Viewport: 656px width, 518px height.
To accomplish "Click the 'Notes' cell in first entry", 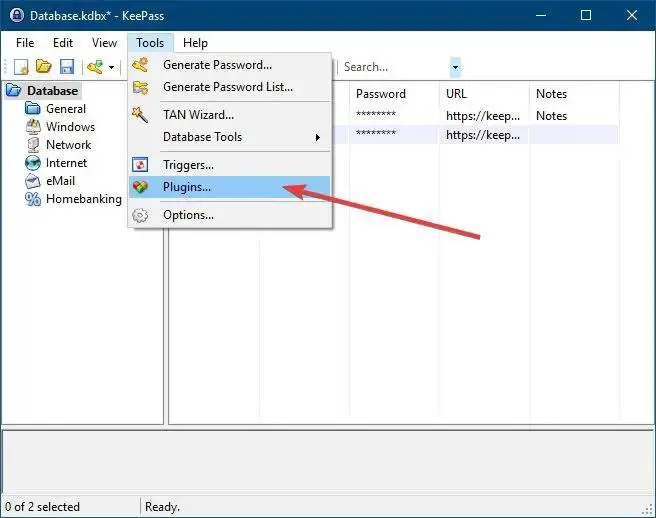I will pos(551,116).
